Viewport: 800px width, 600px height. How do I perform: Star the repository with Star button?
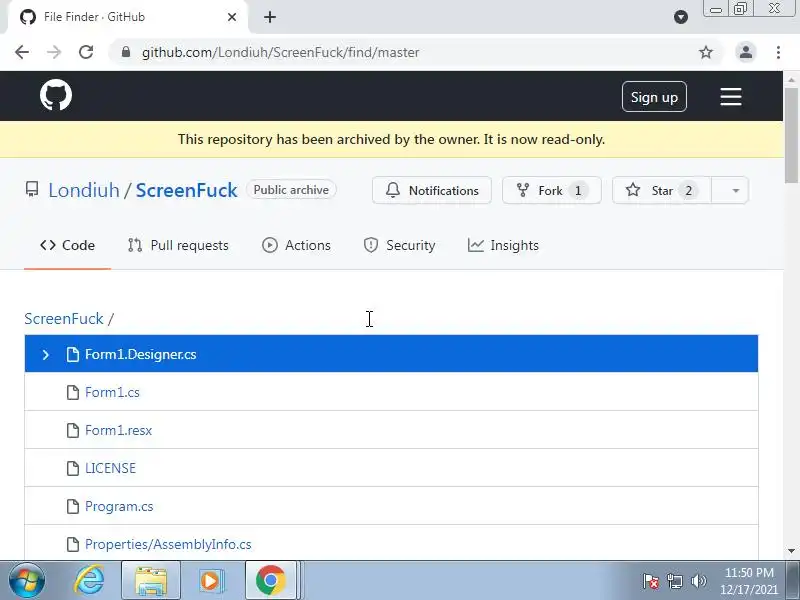[661, 190]
